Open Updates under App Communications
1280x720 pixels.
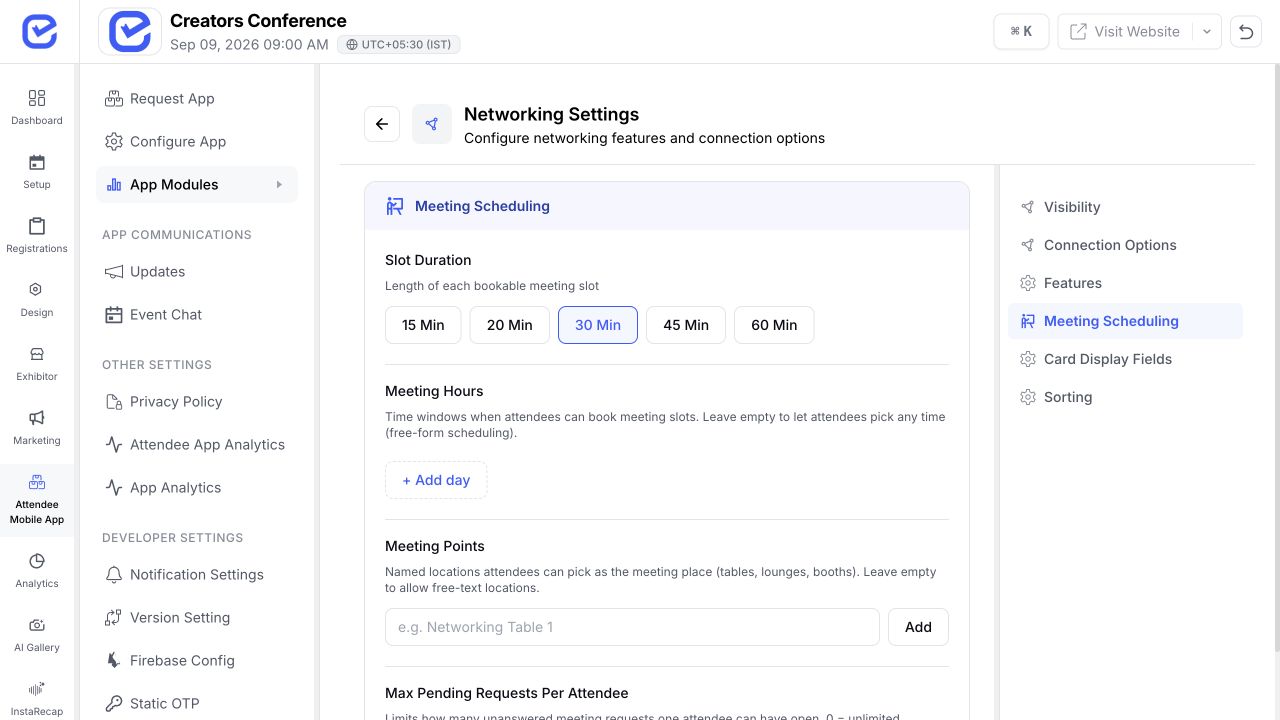tap(197, 272)
